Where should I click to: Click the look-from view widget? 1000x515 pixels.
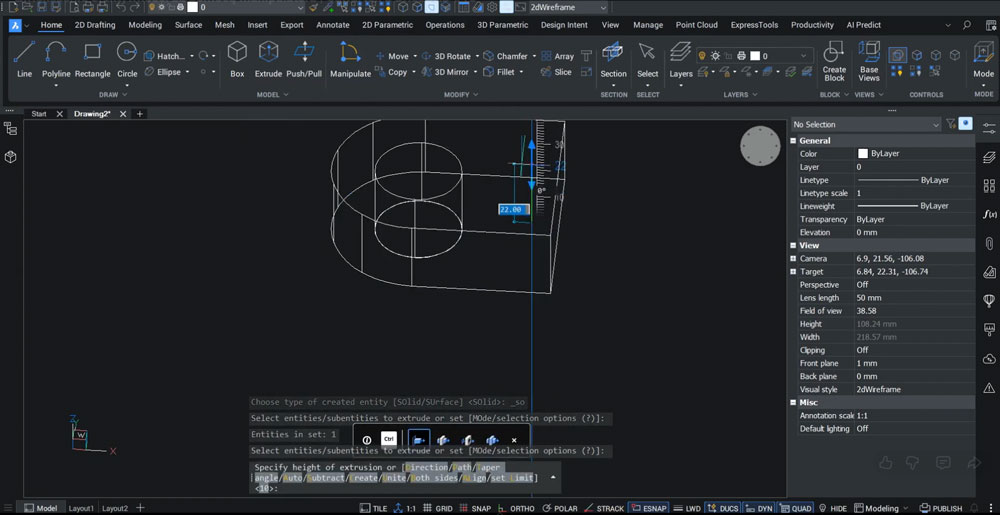click(760, 146)
